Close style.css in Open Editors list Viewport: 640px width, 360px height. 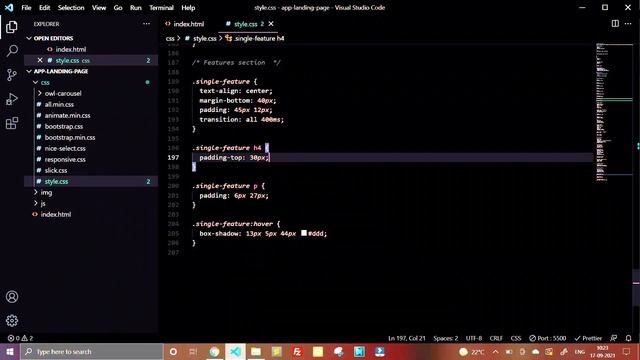[40, 60]
